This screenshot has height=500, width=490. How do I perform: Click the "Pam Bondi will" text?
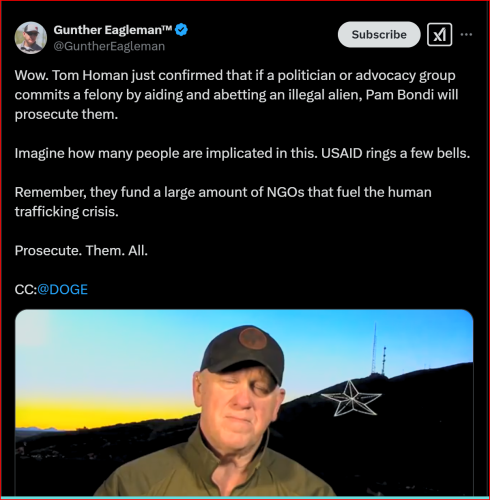tap(412, 95)
